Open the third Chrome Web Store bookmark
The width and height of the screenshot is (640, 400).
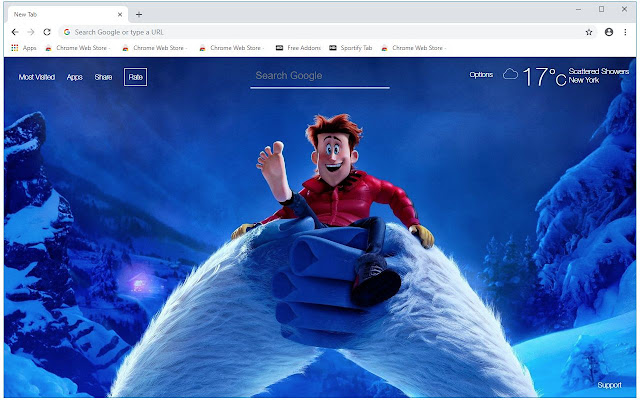coord(231,48)
